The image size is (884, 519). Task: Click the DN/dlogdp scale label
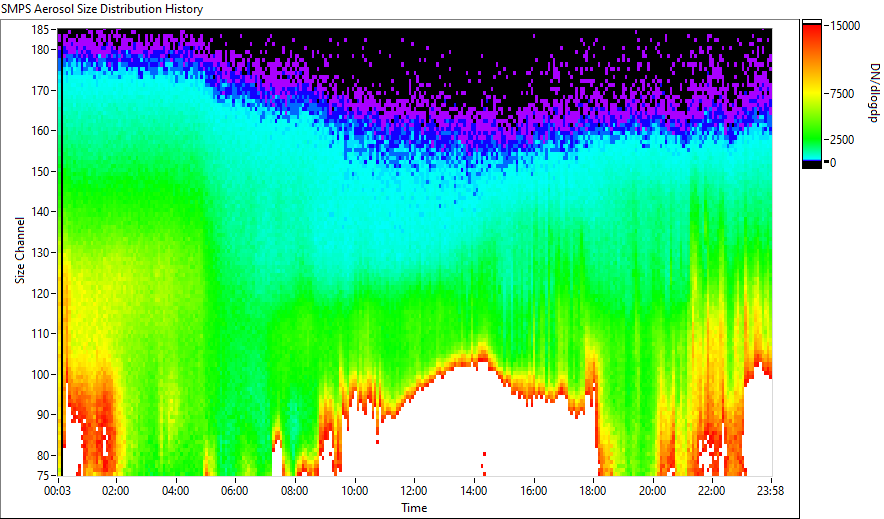pyautogui.click(x=874, y=93)
